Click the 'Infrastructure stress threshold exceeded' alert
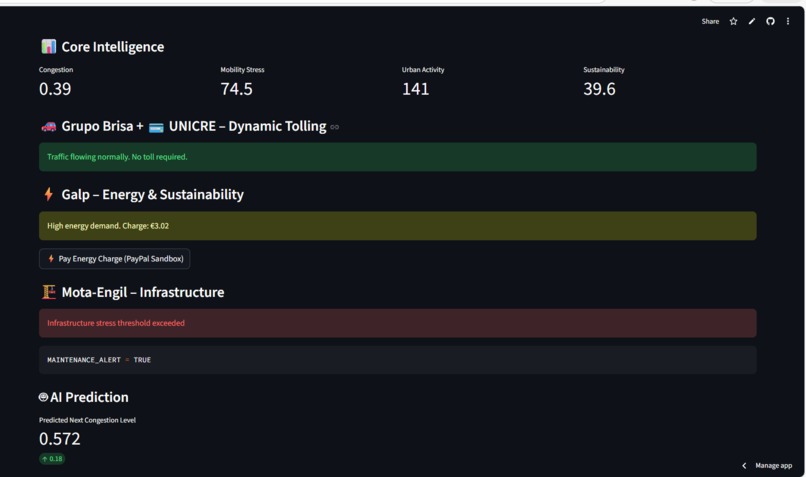 click(x=397, y=323)
